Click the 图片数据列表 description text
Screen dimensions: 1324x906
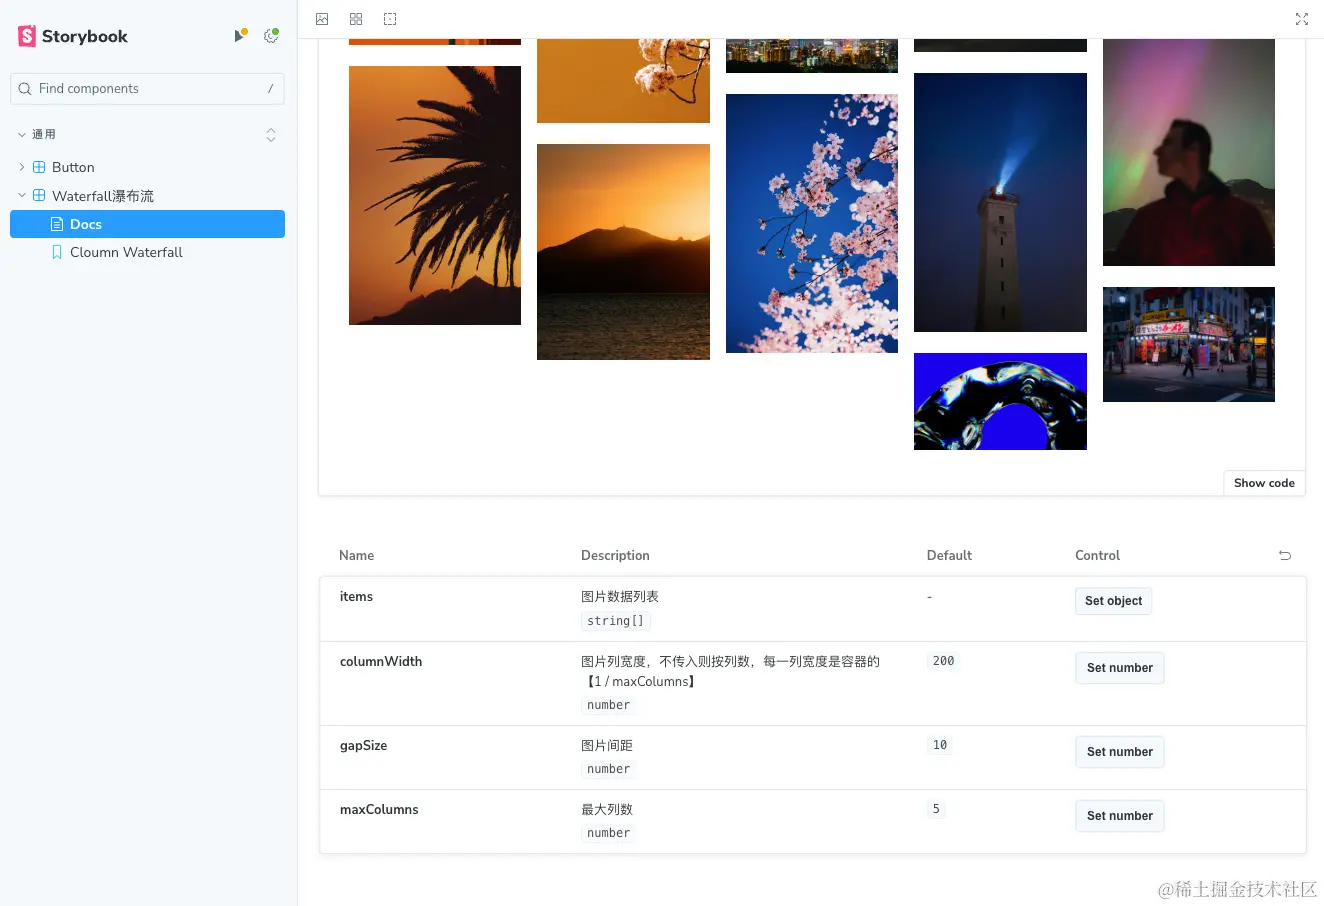(620, 597)
